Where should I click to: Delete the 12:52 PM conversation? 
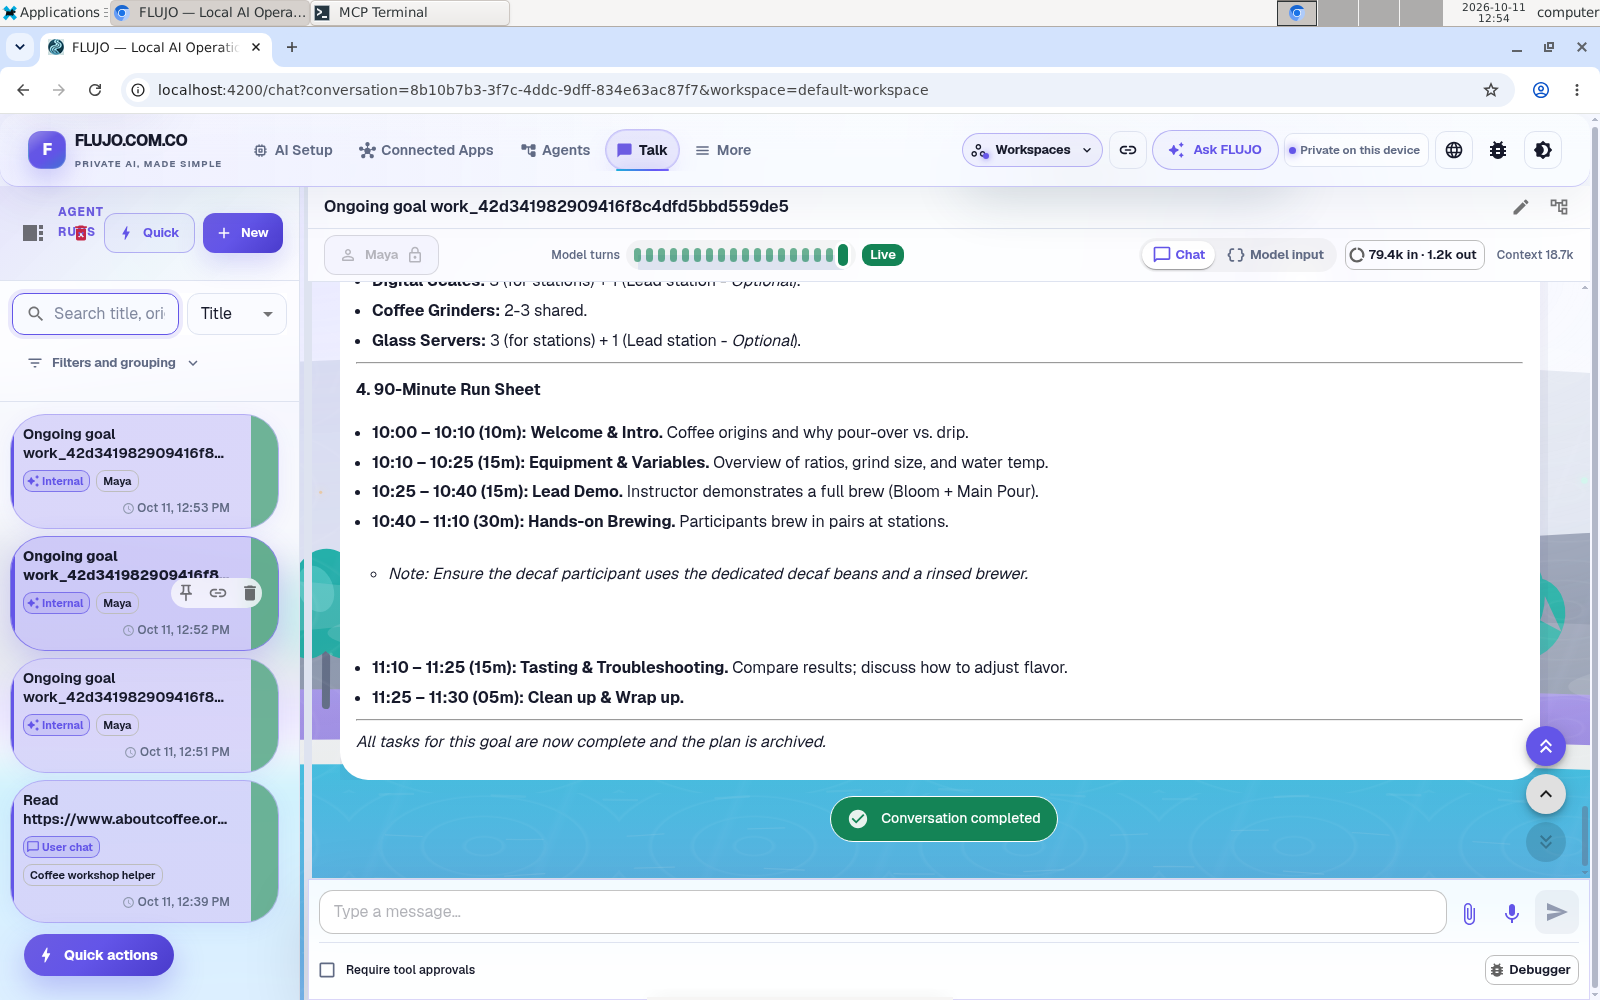click(x=250, y=593)
